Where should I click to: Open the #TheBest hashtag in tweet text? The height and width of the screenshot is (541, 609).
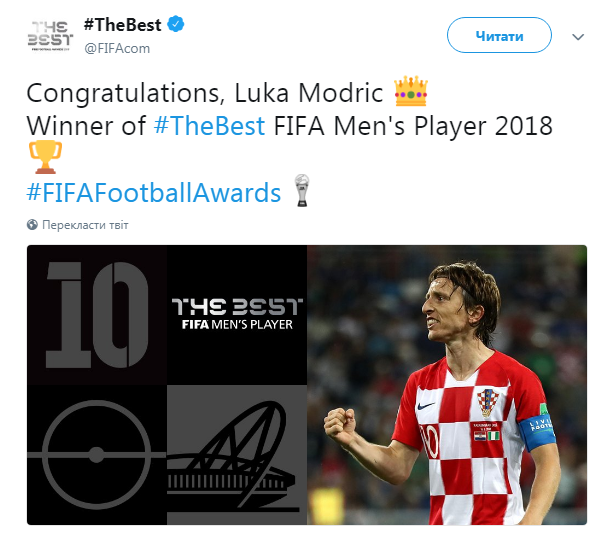[210, 127]
